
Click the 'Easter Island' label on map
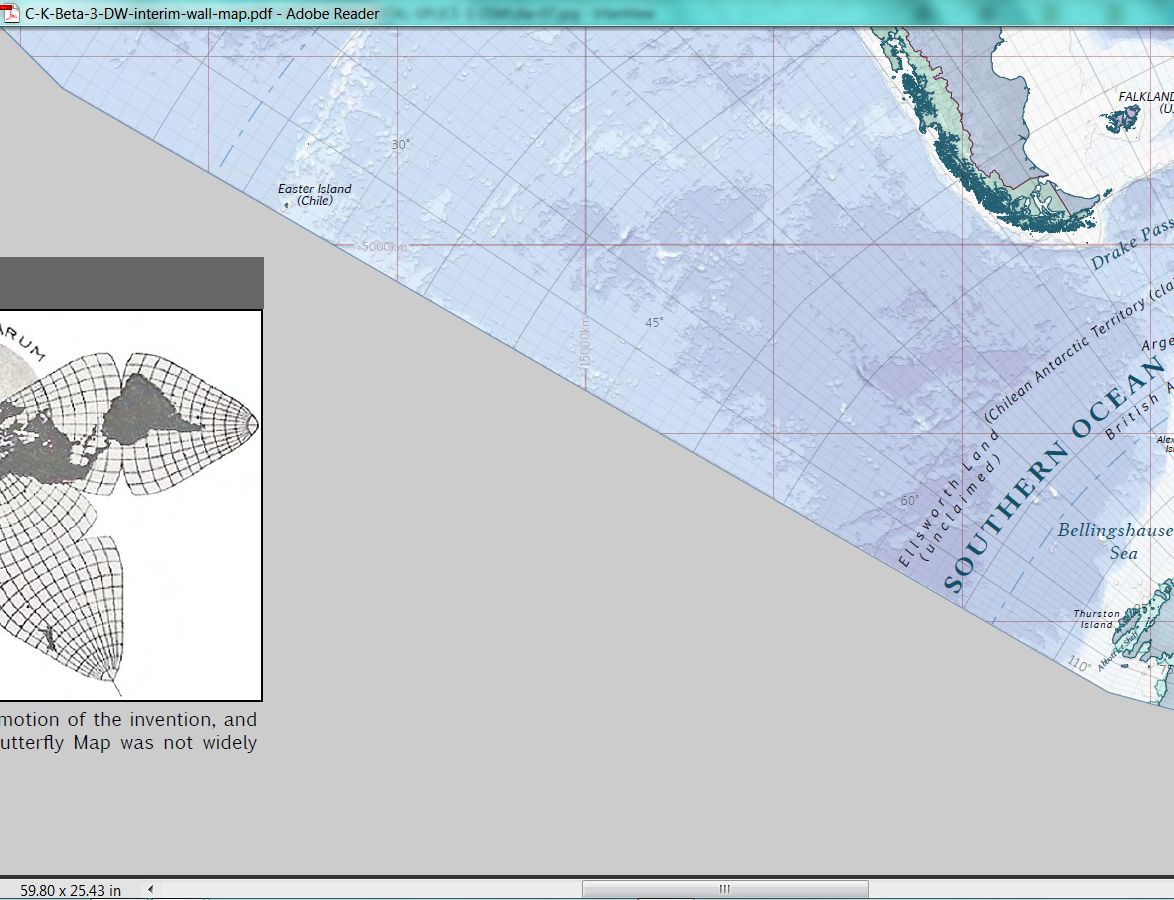coord(314,189)
